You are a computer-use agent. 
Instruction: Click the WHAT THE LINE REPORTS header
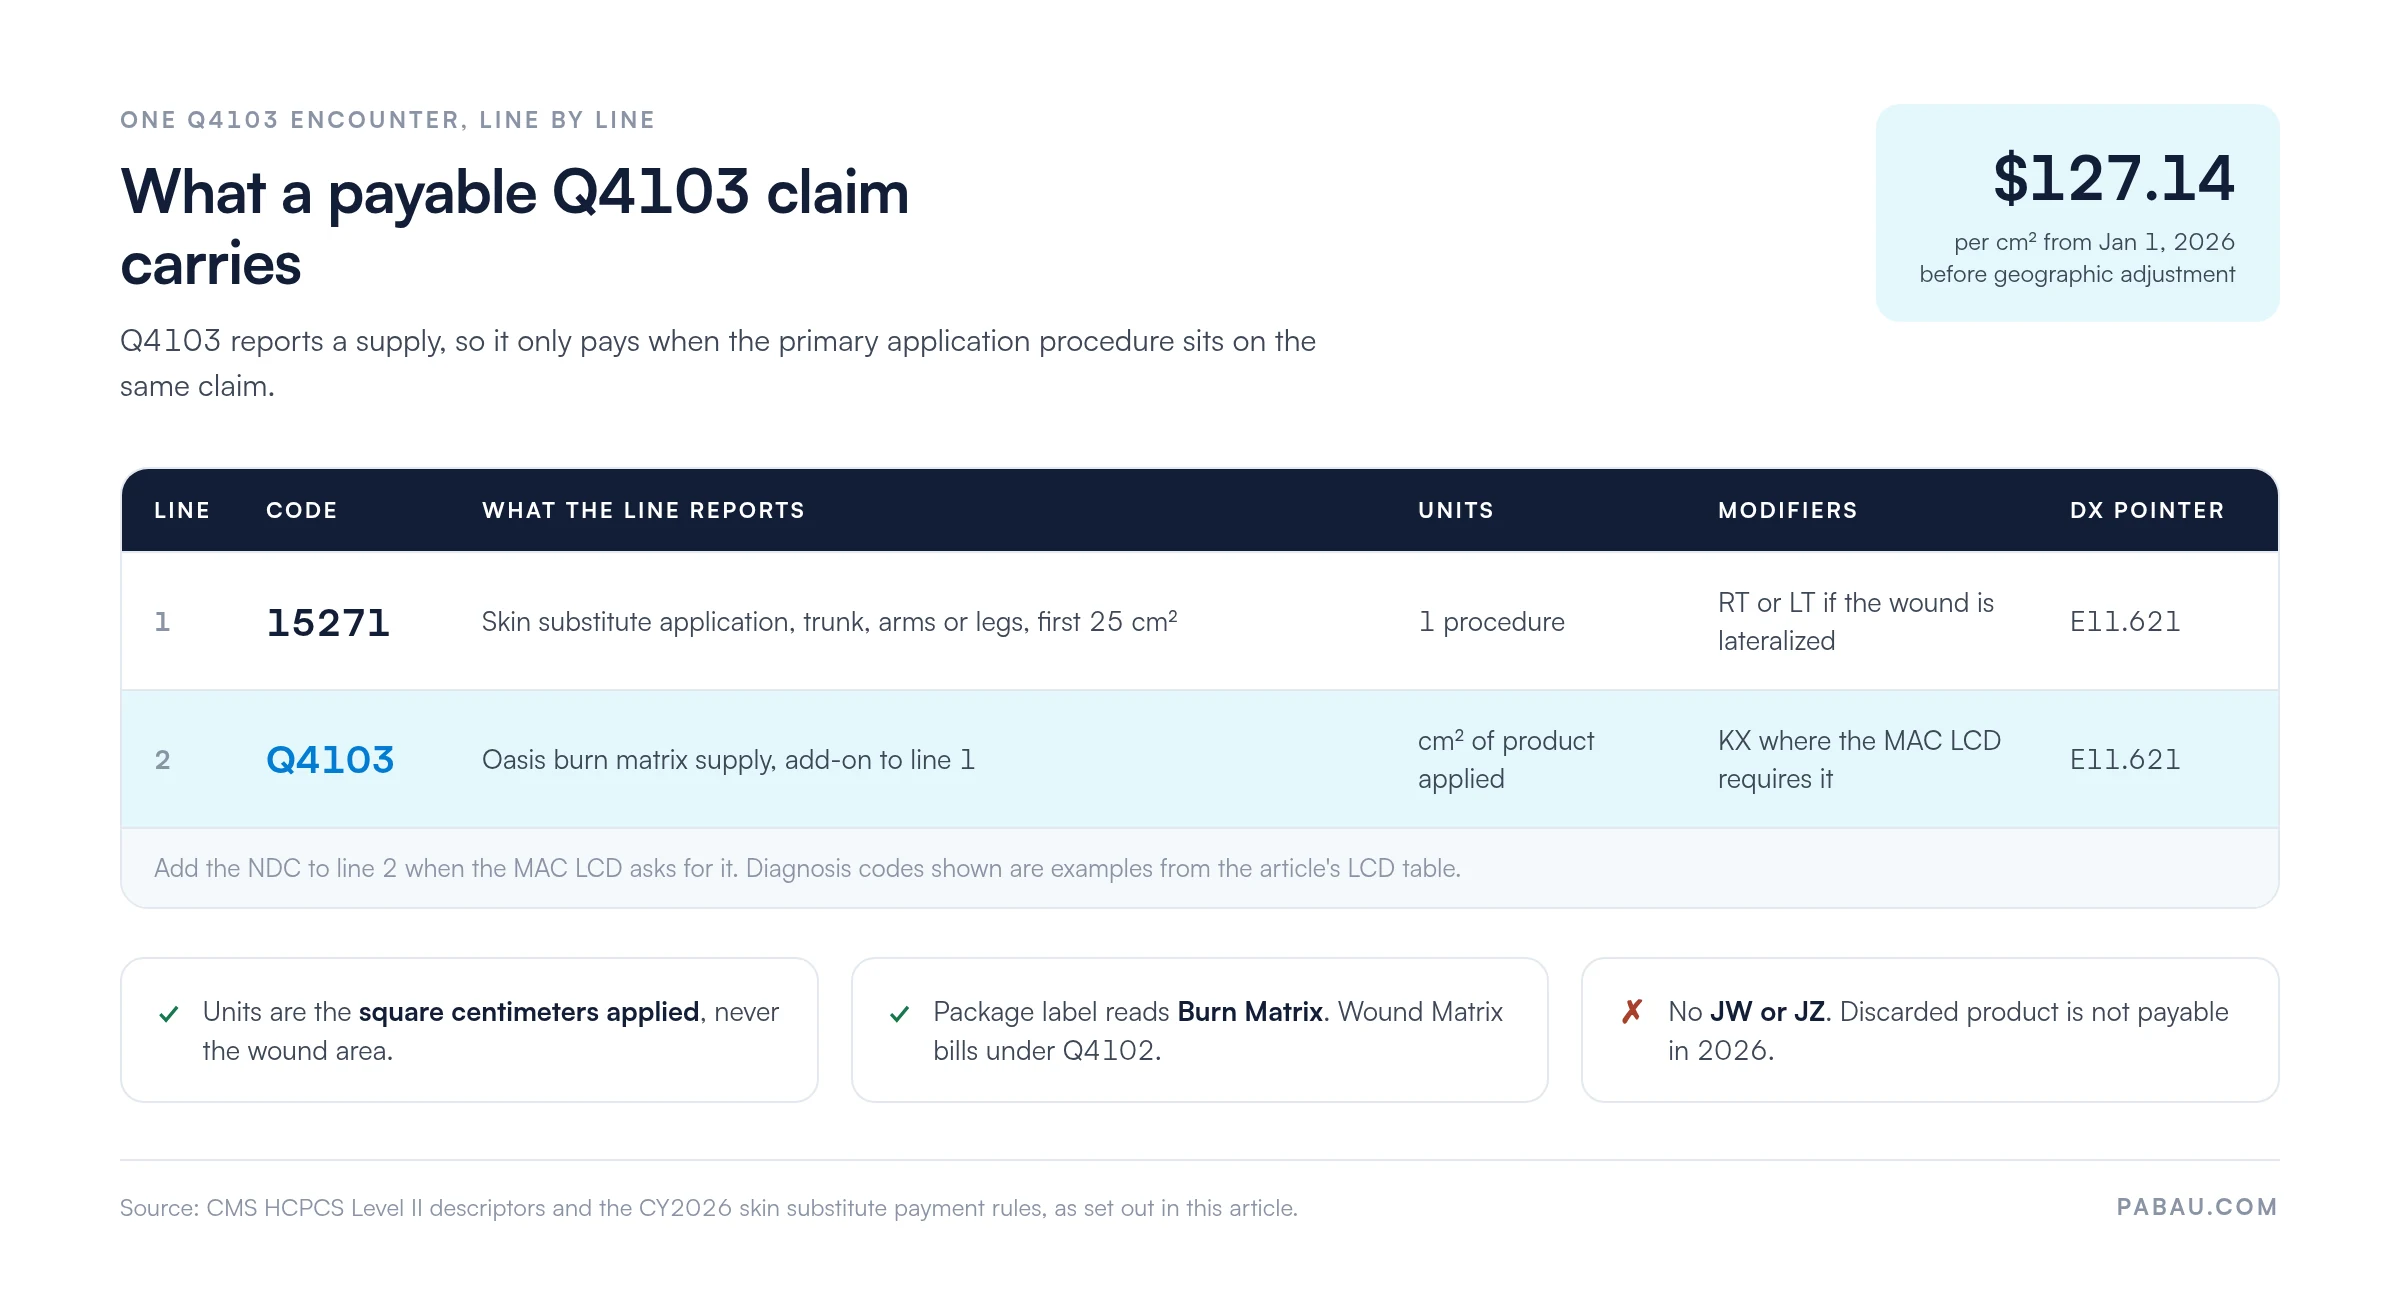[643, 510]
